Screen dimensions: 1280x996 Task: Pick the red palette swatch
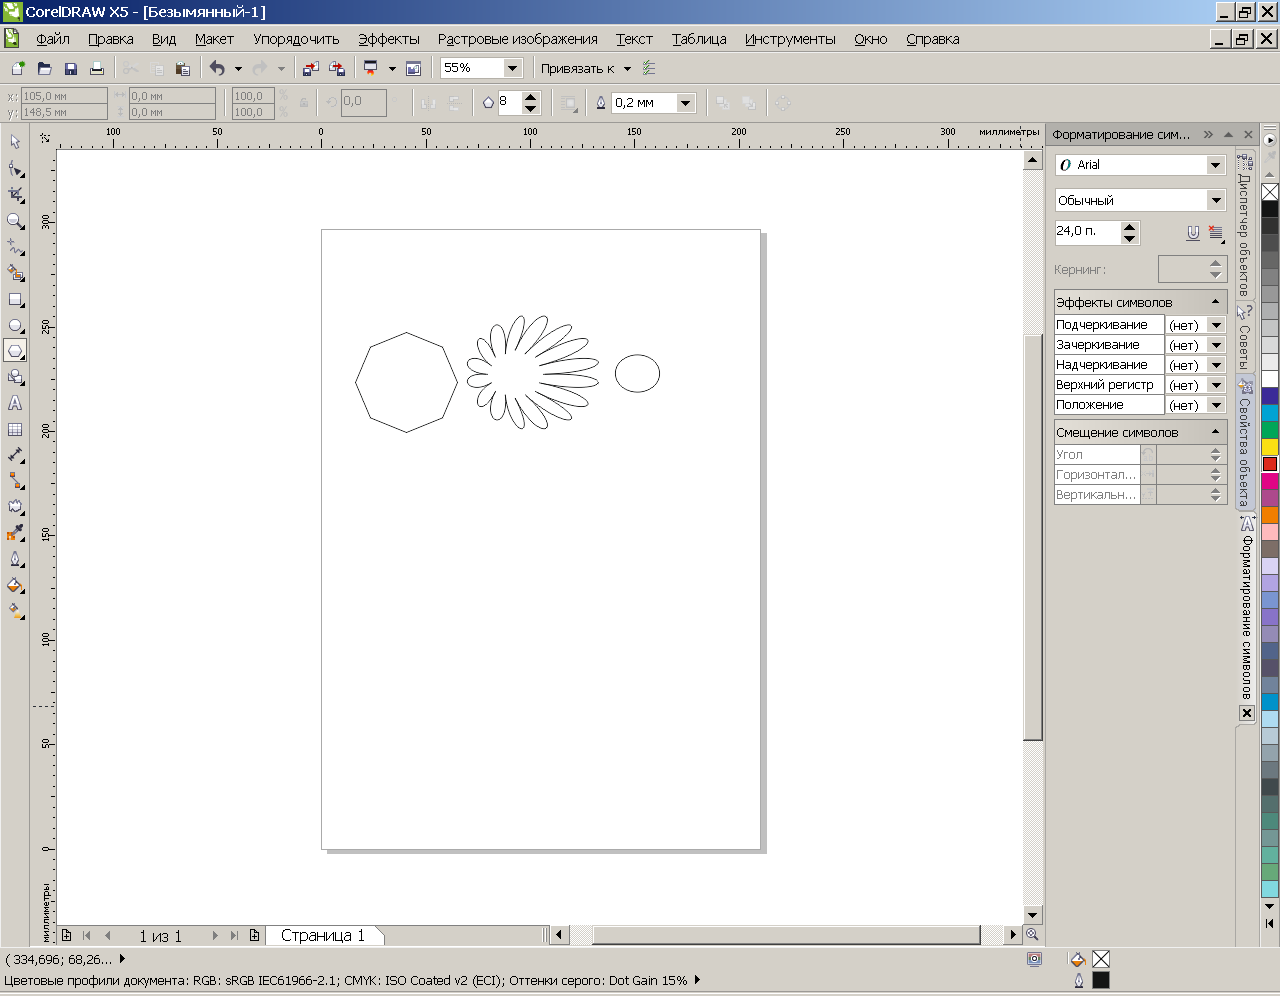pos(1270,464)
